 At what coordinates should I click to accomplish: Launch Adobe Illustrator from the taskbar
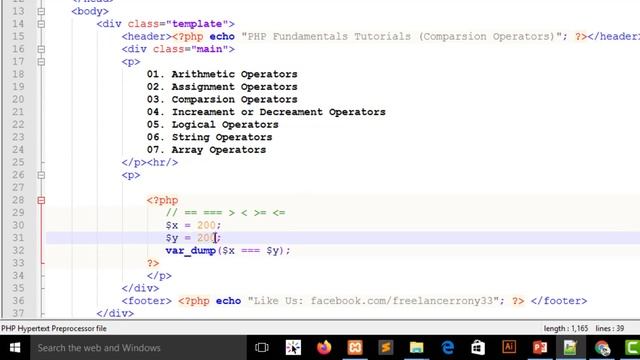509,347
